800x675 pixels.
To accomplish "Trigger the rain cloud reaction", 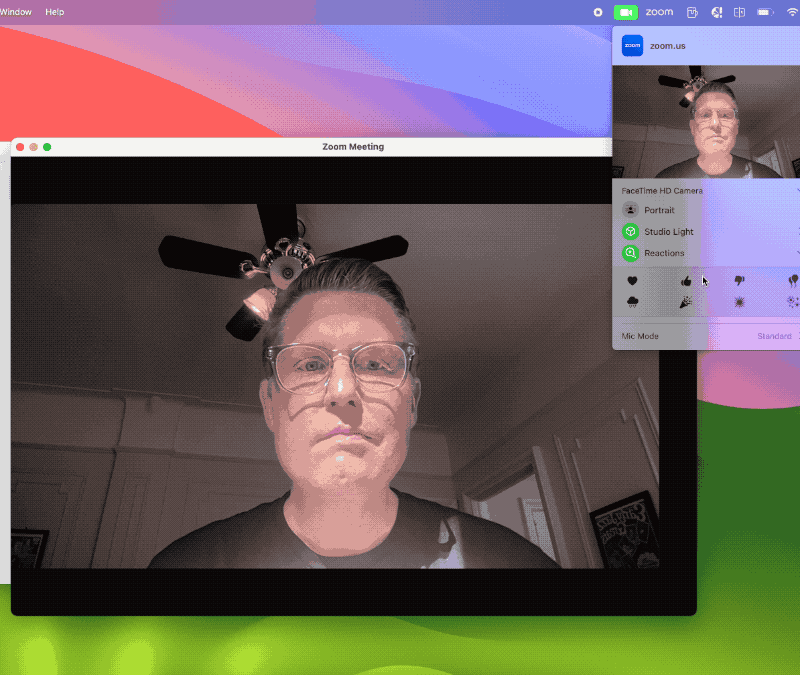I will pyautogui.click(x=632, y=302).
